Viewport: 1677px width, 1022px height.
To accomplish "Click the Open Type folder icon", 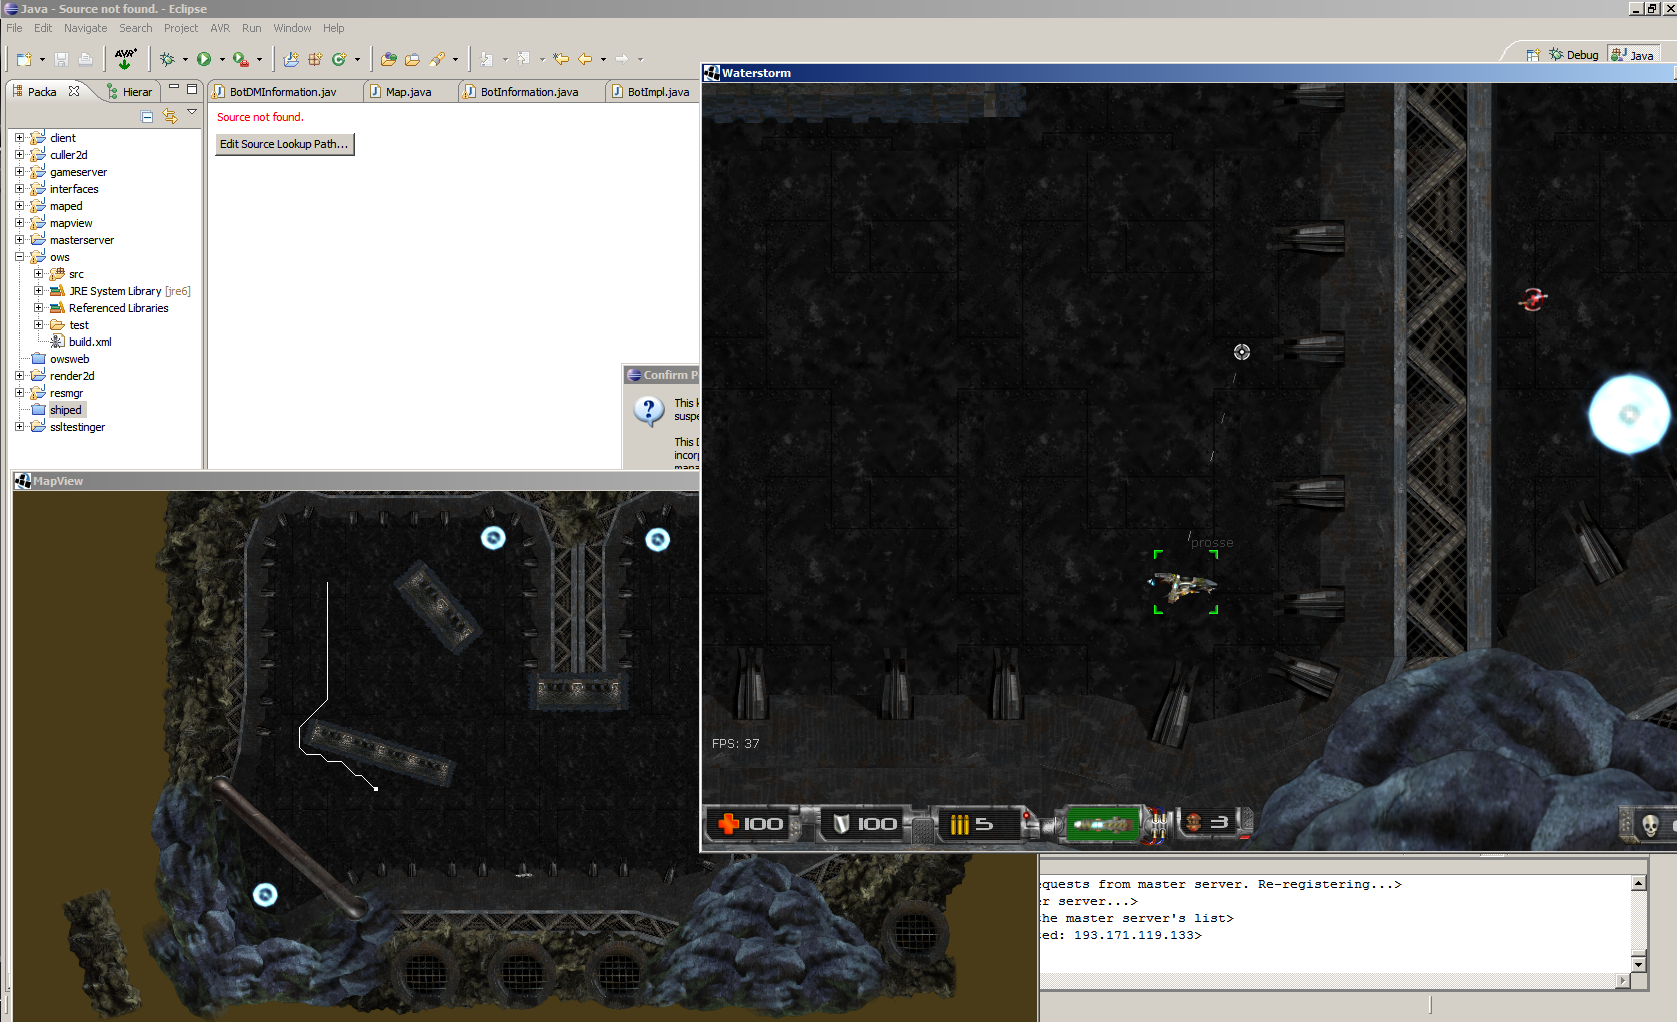I will (389, 59).
